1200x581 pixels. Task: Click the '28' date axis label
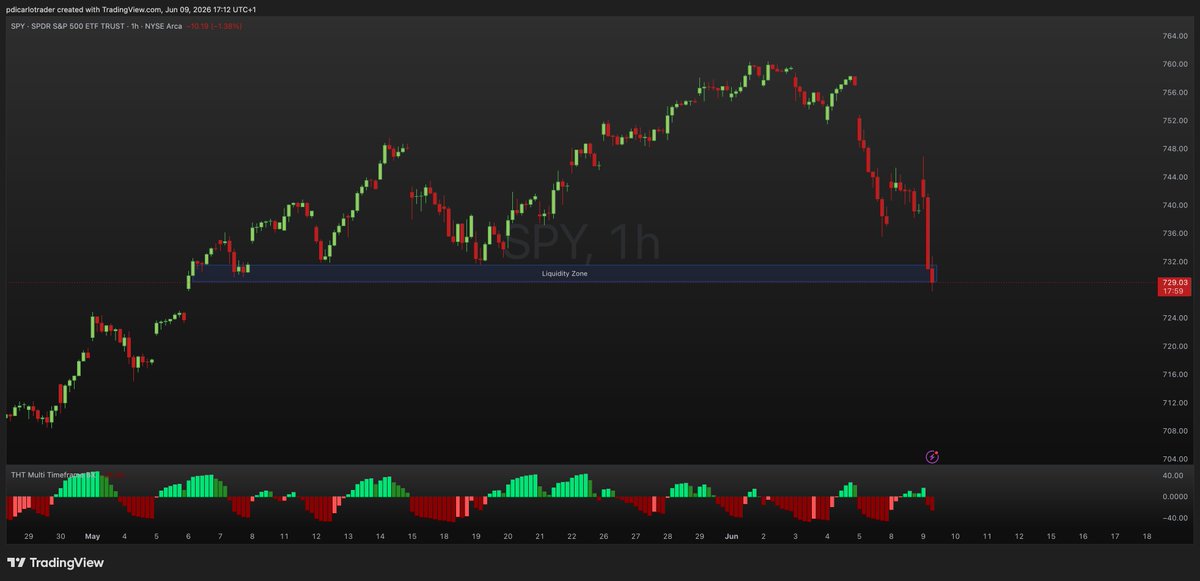667,536
